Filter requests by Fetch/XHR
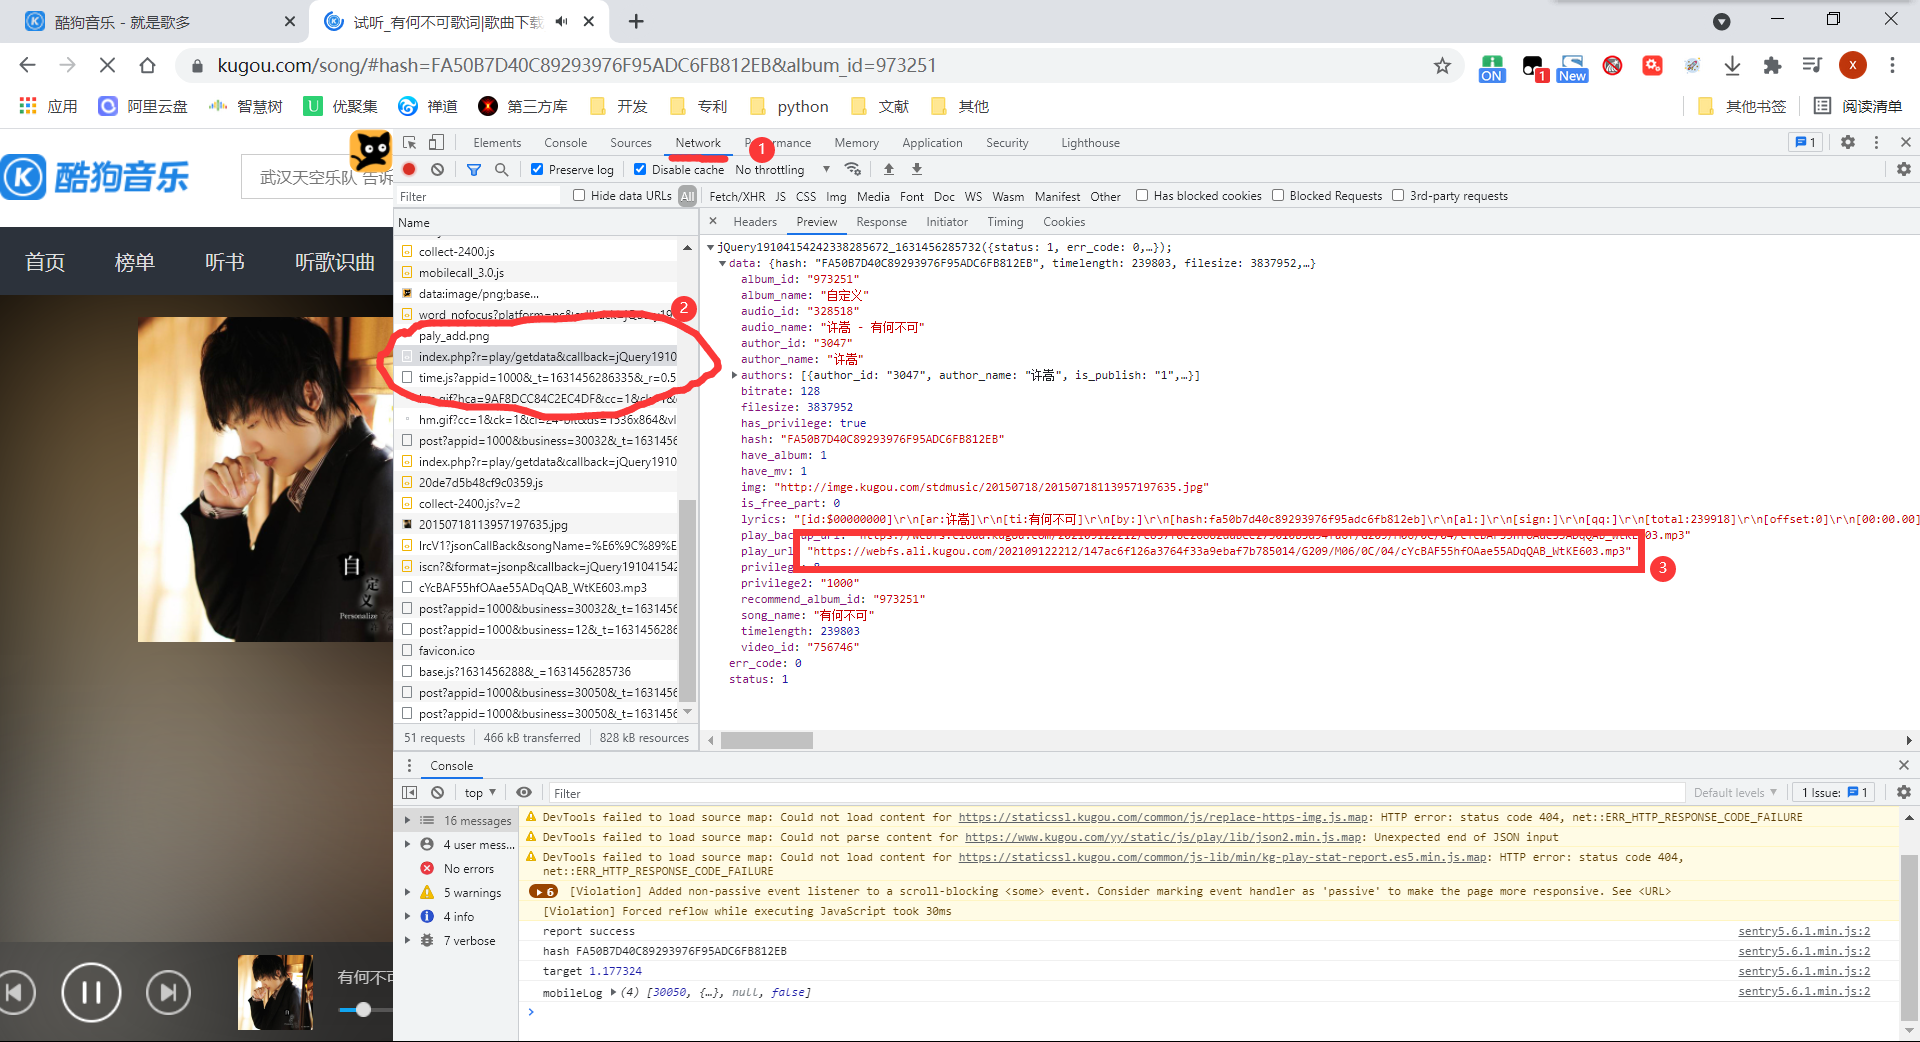This screenshot has width=1920, height=1042. click(737, 197)
